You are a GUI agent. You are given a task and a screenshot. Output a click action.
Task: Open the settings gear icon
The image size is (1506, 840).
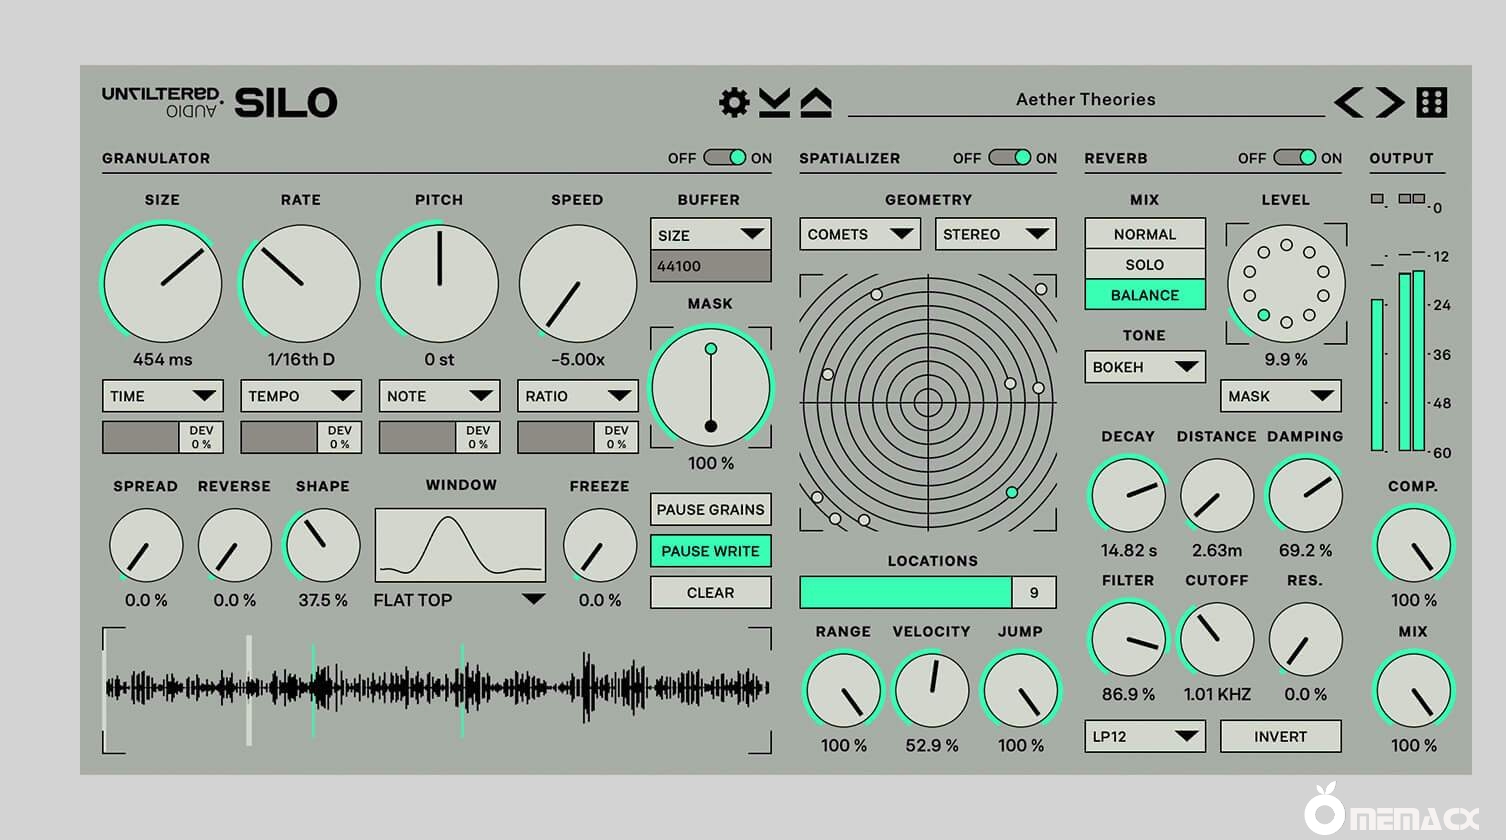pyautogui.click(x=734, y=102)
